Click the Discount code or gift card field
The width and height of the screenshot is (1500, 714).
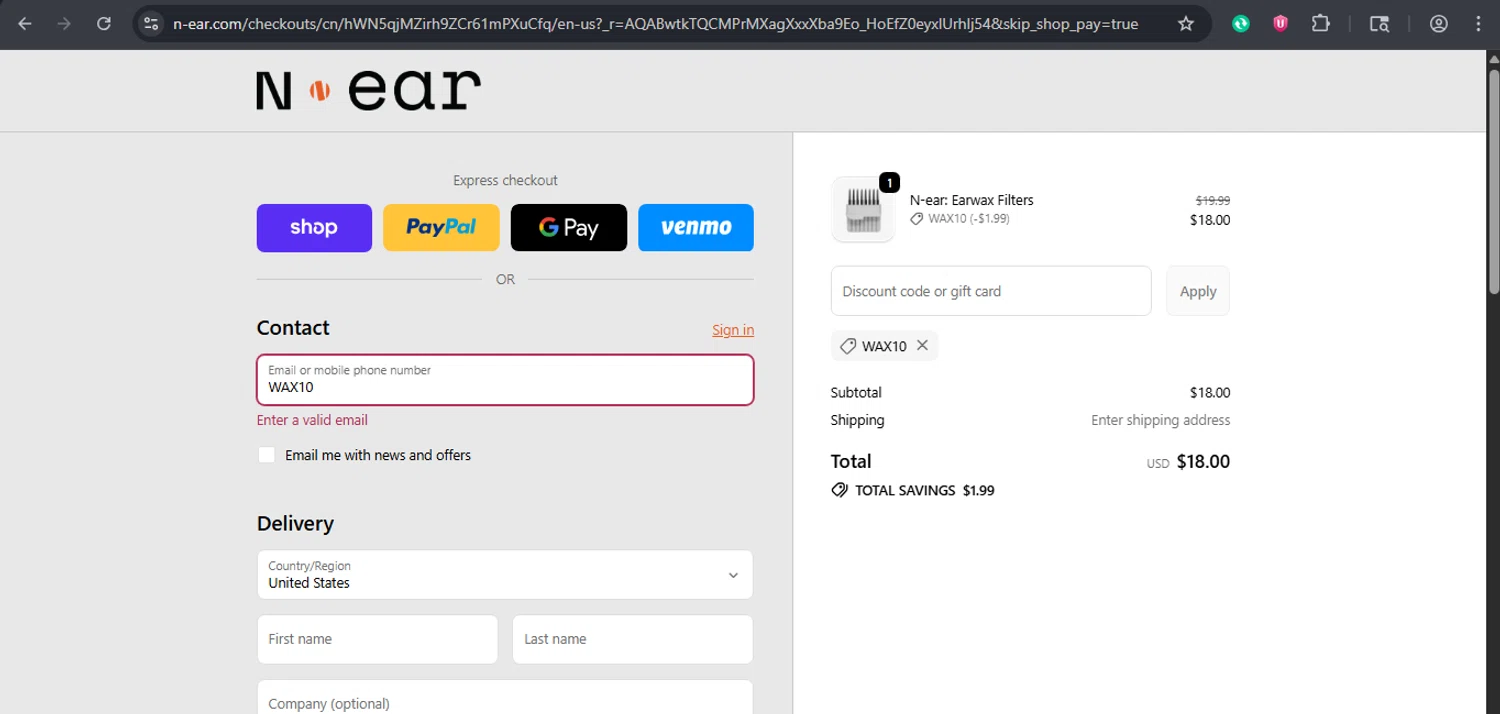(991, 291)
